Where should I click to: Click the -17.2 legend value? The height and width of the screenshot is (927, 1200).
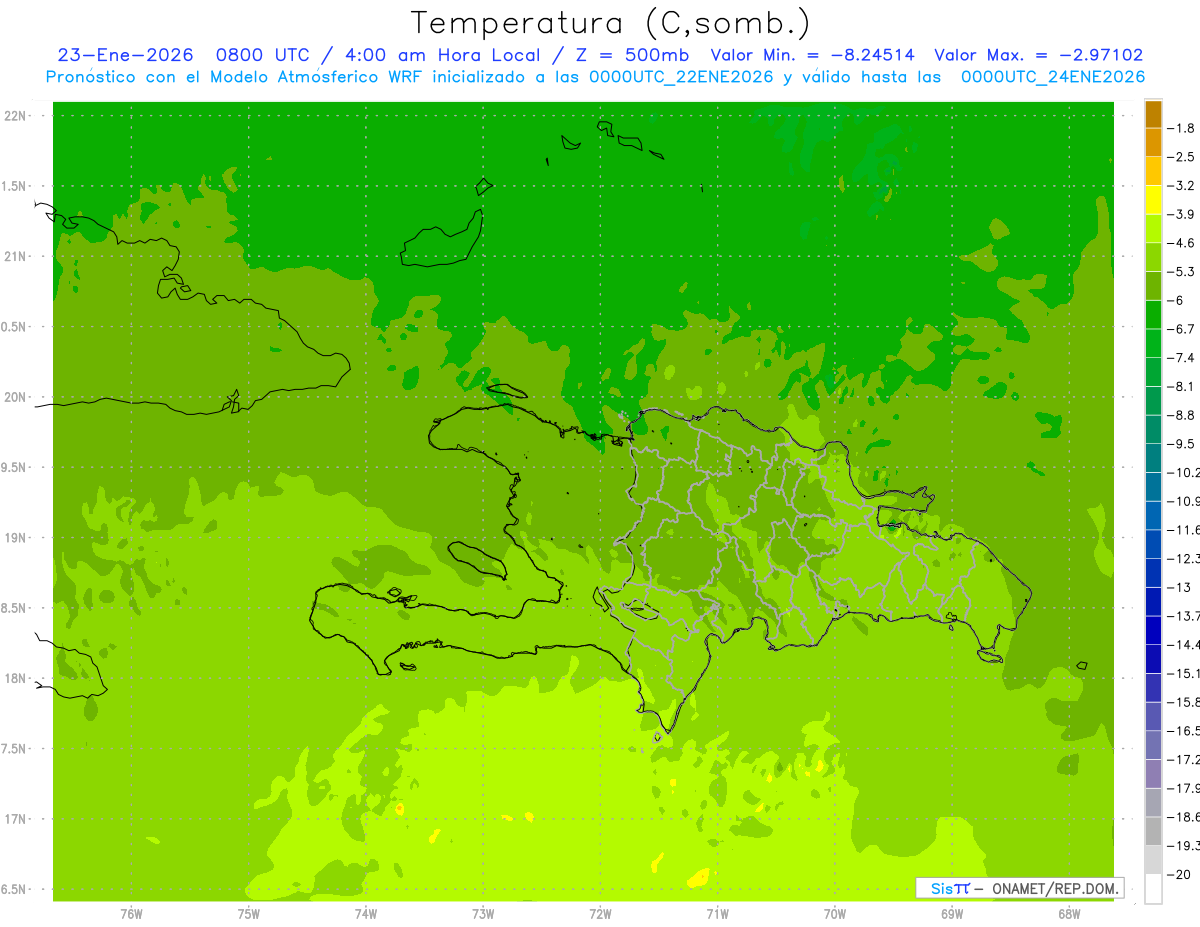pyautogui.click(x=1183, y=759)
